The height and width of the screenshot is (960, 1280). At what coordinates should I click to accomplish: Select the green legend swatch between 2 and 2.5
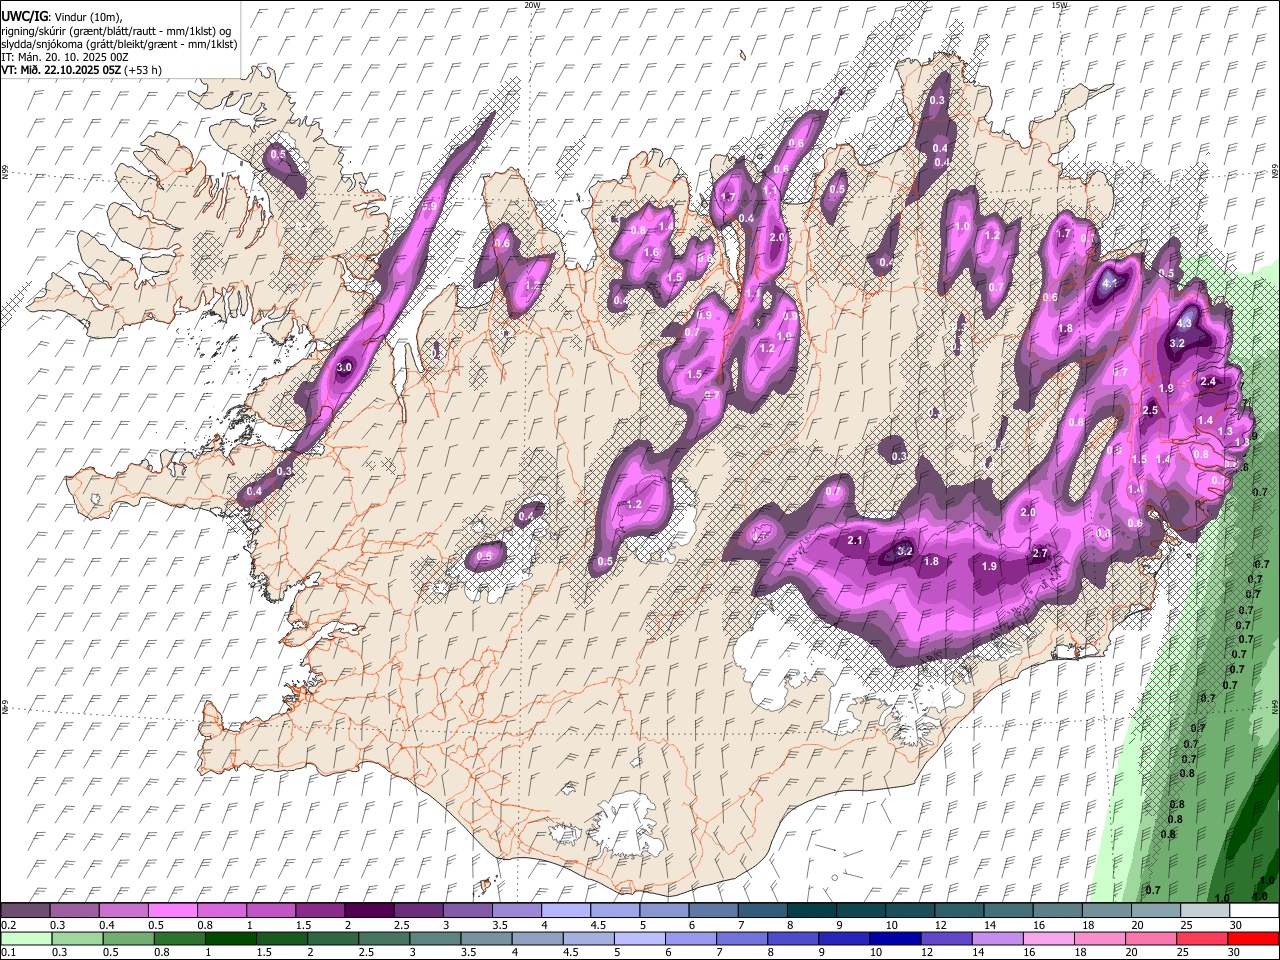pyautogui.click(x=333, y=938)
